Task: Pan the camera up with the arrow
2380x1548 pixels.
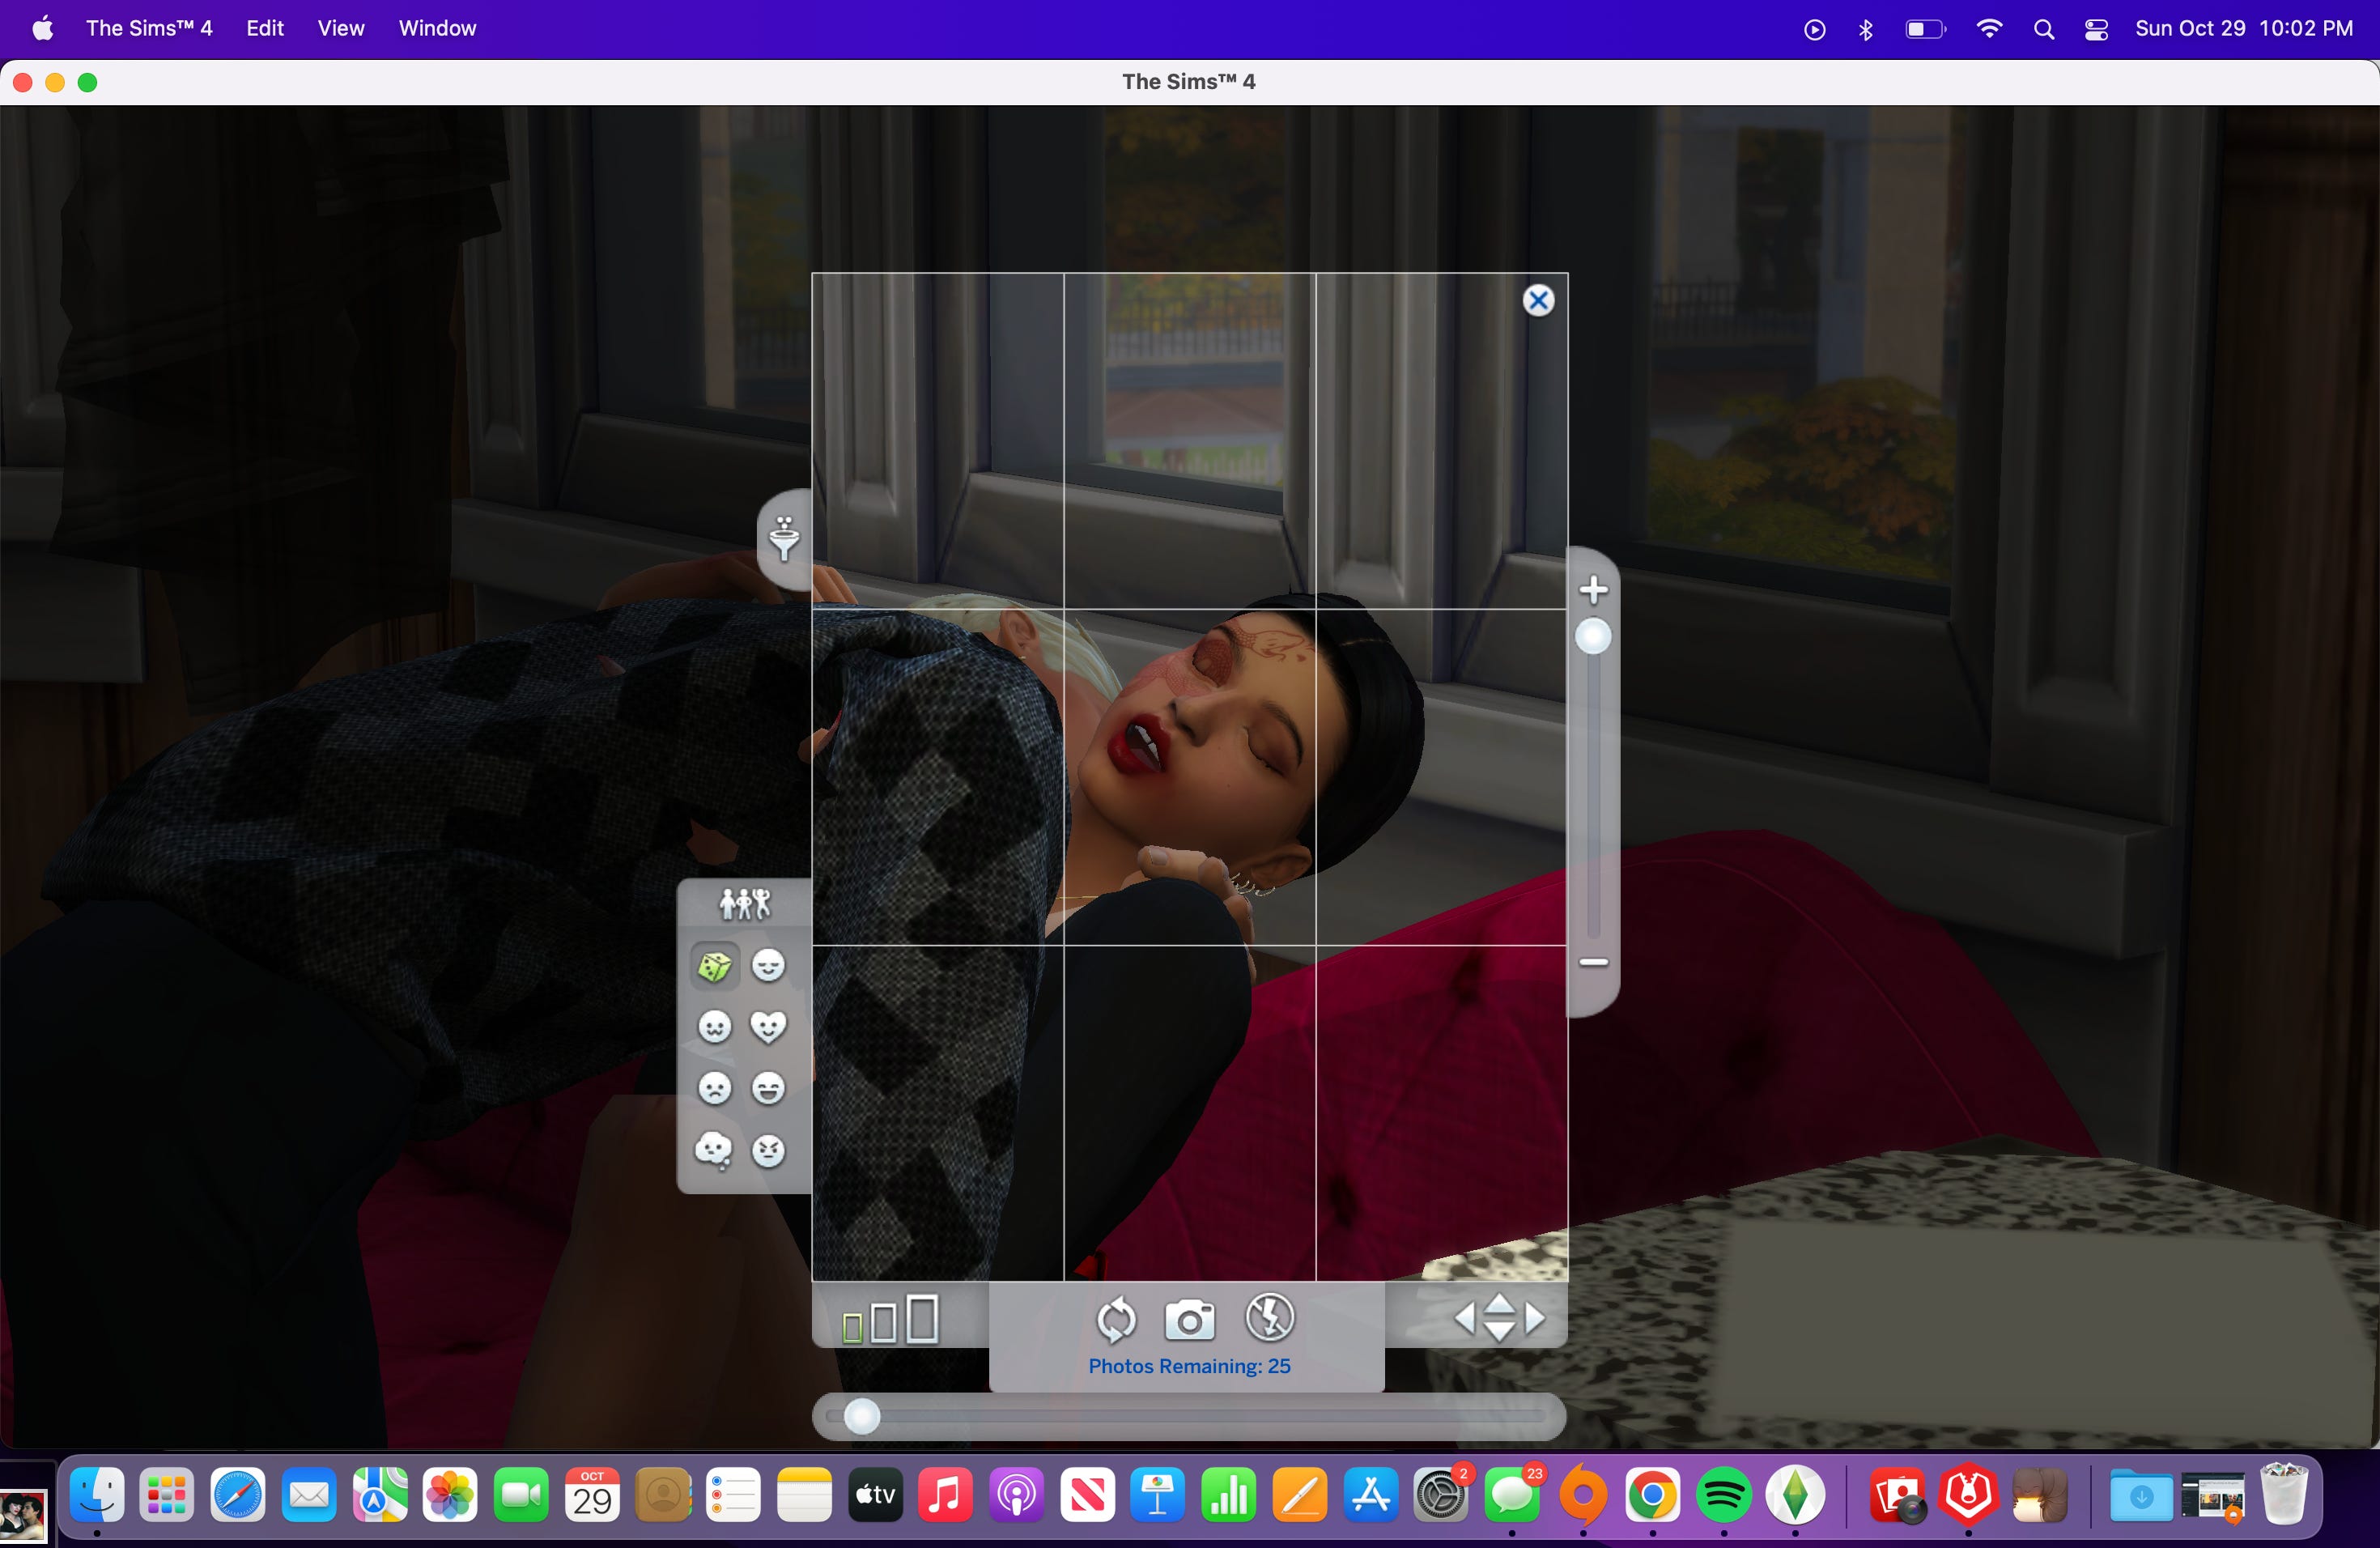Action: click(1499, 1304)
